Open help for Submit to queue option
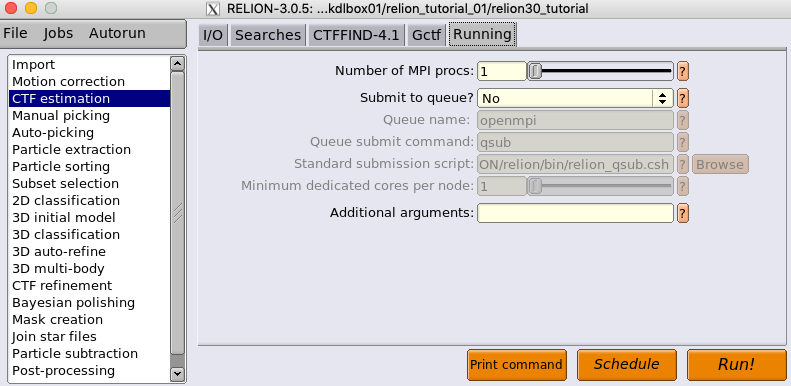This screenshot has width=791, height=386. 683,98
